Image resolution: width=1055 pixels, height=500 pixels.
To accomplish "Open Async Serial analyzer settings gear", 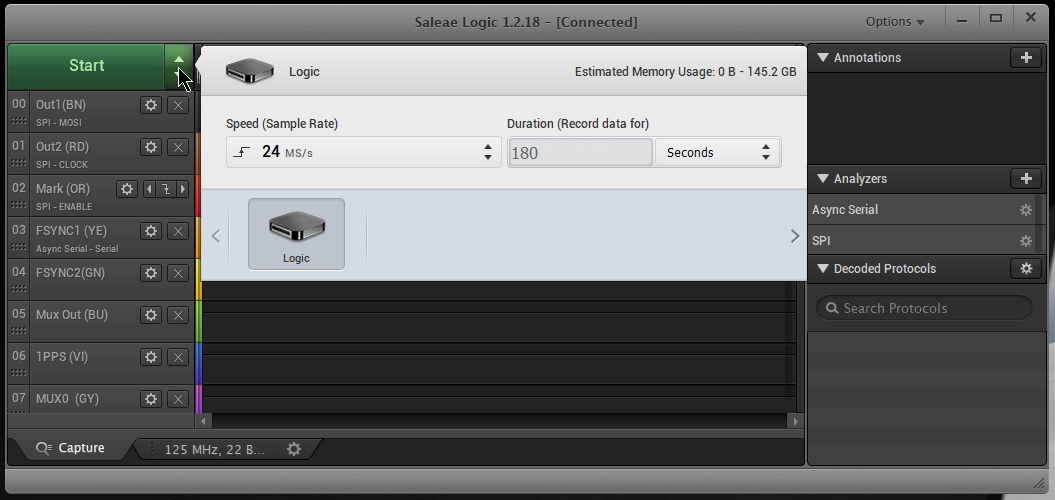I will pyautogui.click(x=1025, y=210).
